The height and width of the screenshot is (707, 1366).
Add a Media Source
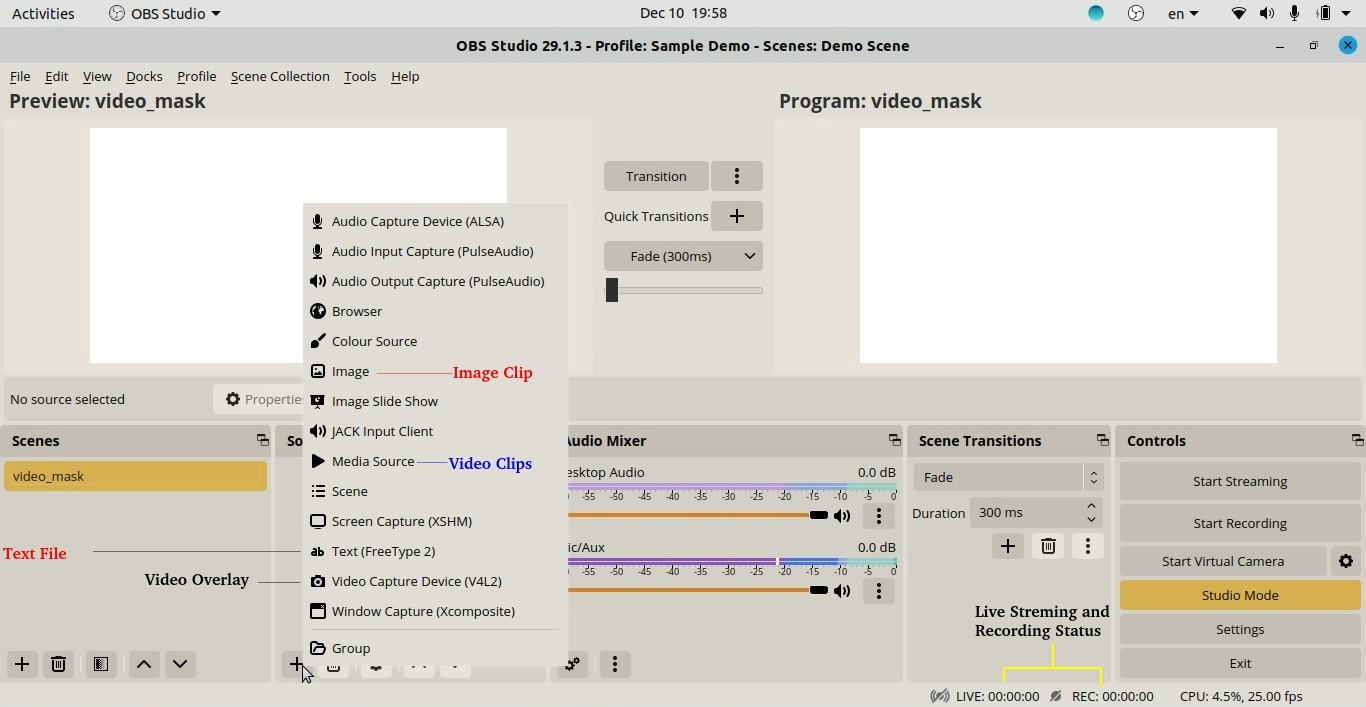[435, 461]
